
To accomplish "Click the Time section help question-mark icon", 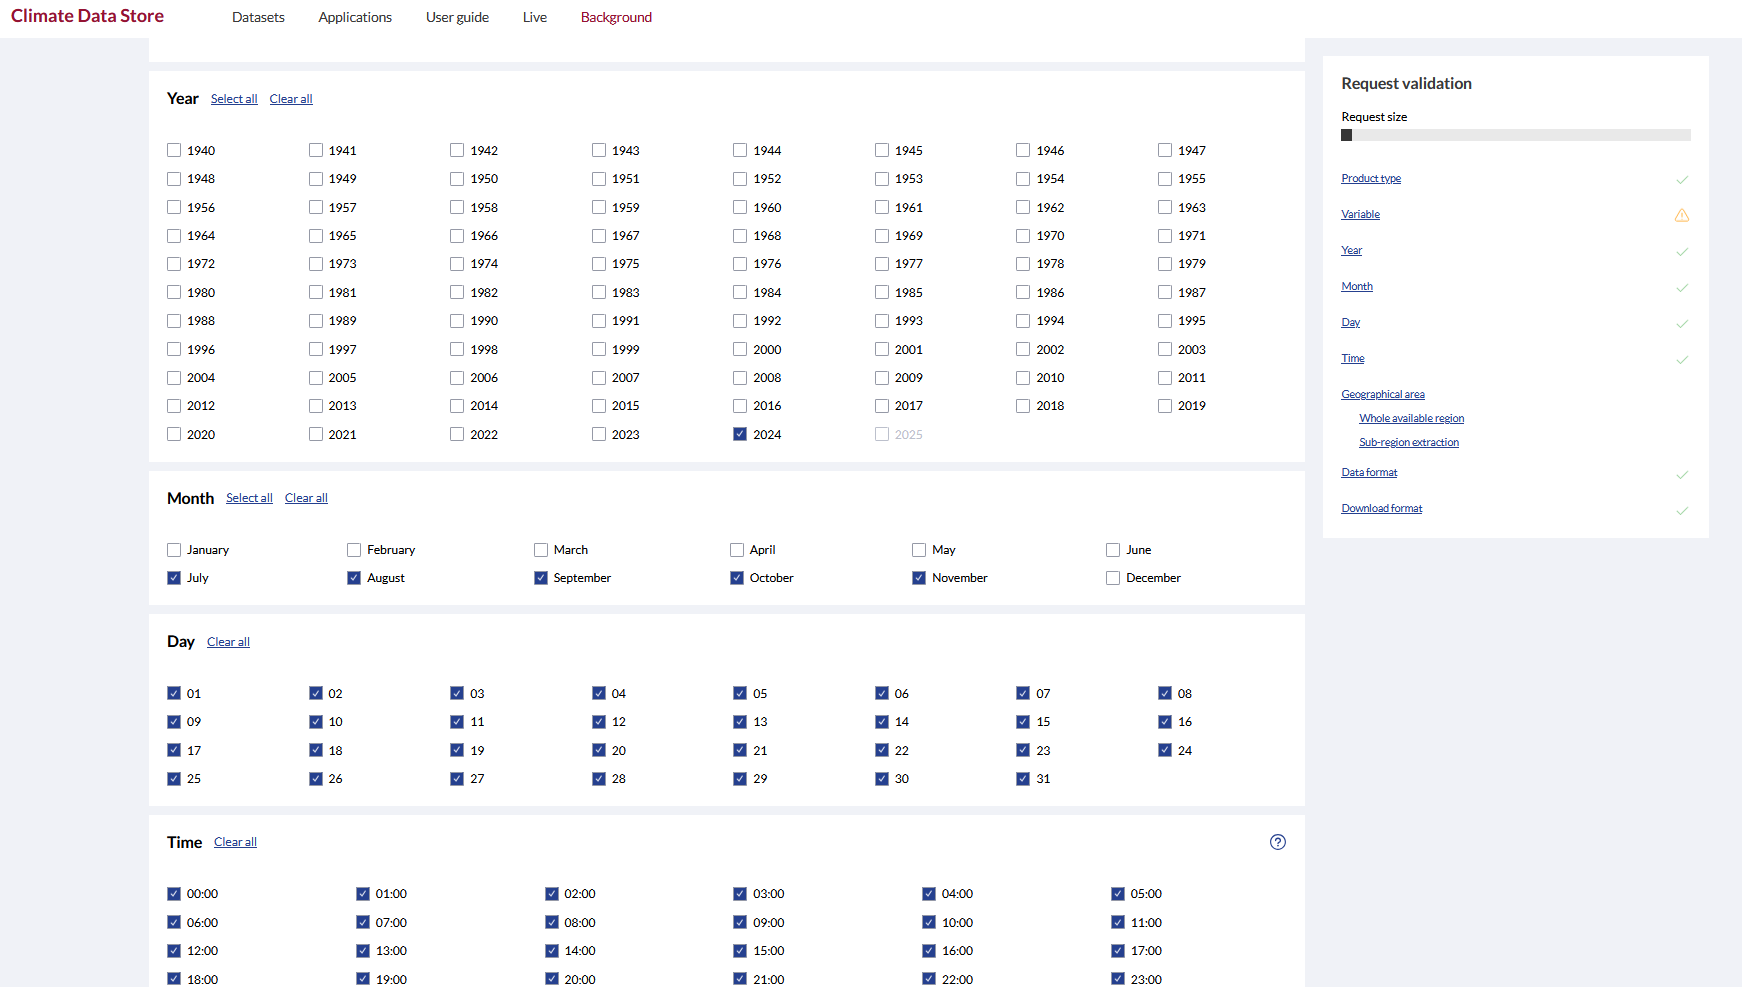I will click(1277, 842).
